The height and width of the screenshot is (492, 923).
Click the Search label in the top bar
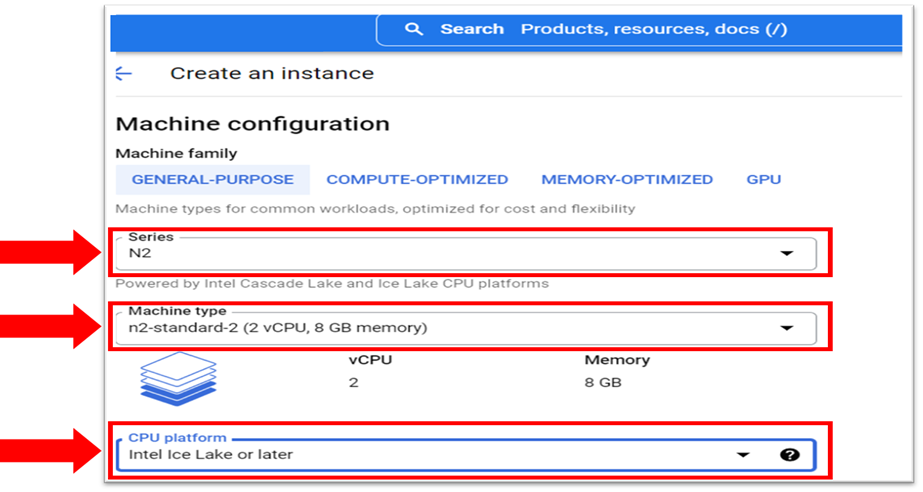472,29
